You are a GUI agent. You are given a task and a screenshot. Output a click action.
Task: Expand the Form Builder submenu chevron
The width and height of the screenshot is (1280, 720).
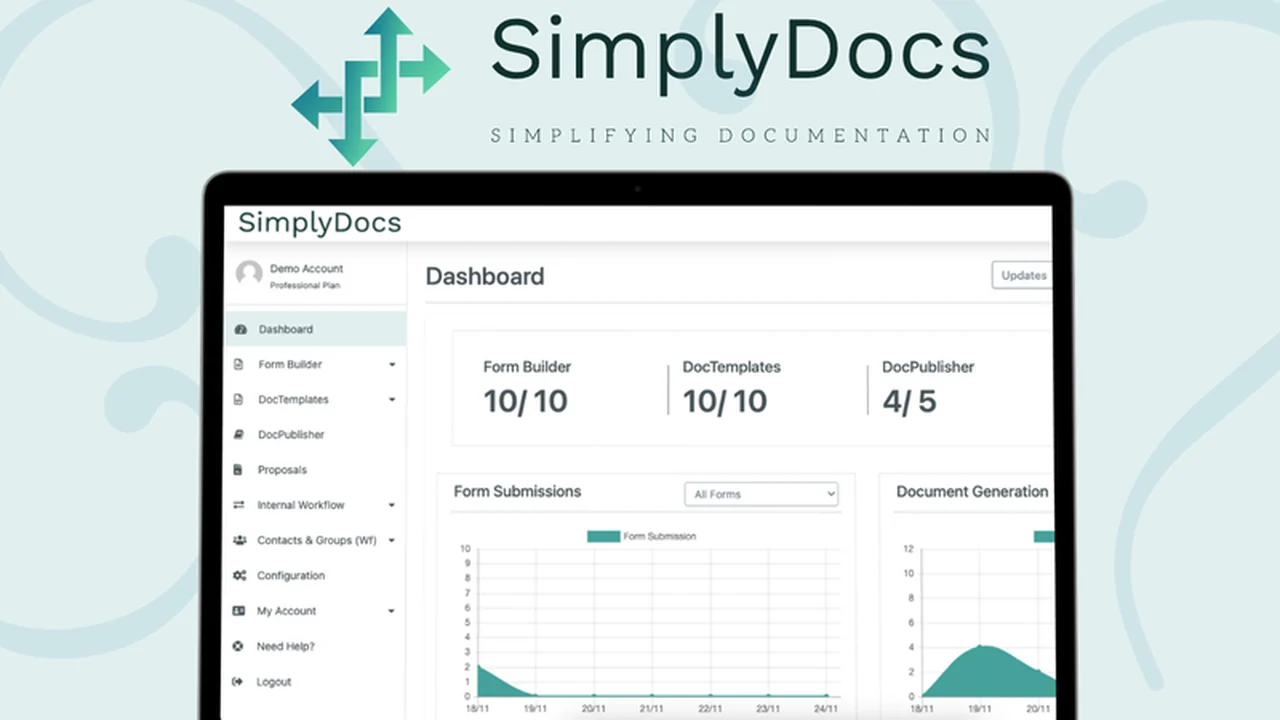click(392, 364)
